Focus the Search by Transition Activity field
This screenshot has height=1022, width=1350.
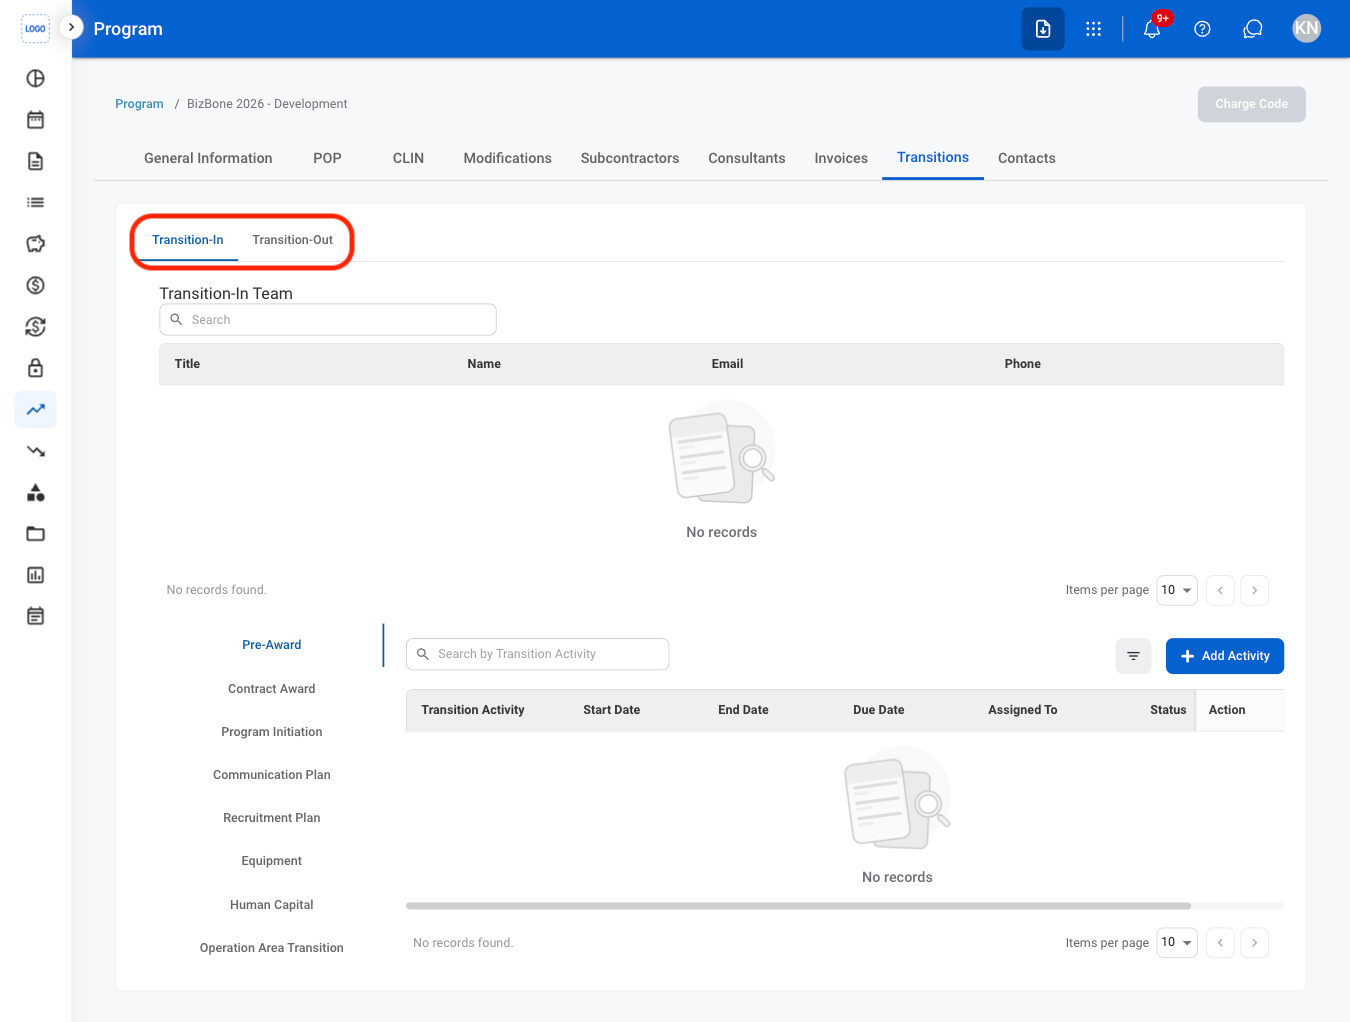(537, 654)
